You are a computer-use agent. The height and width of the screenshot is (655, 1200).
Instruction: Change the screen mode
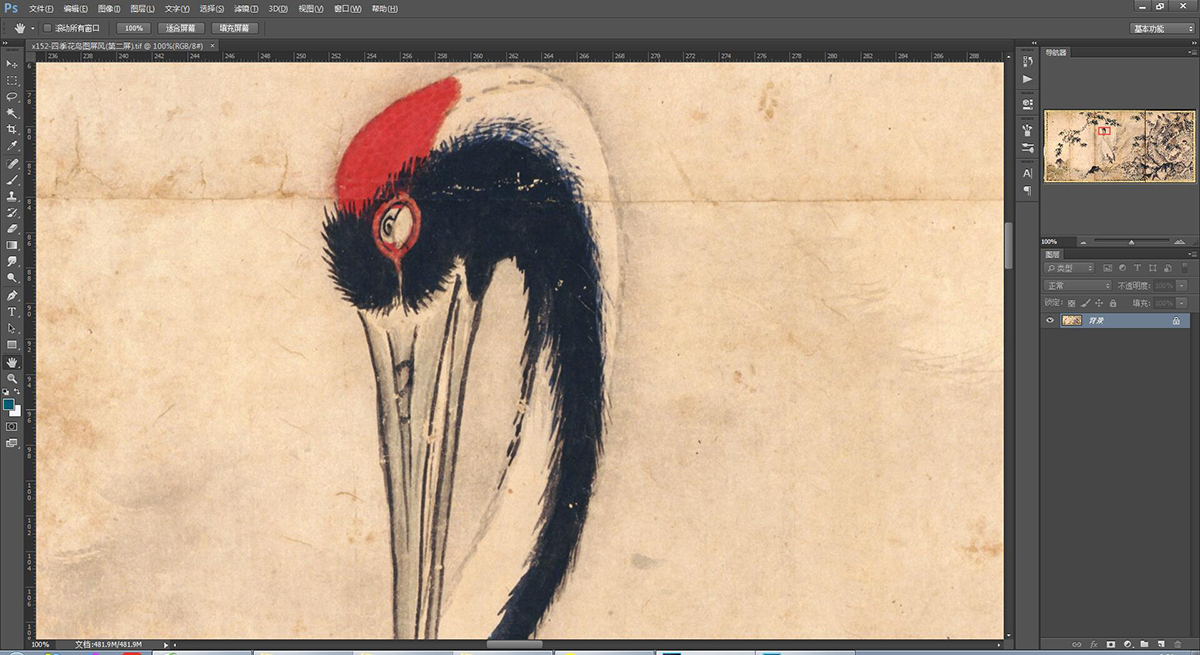12,442
